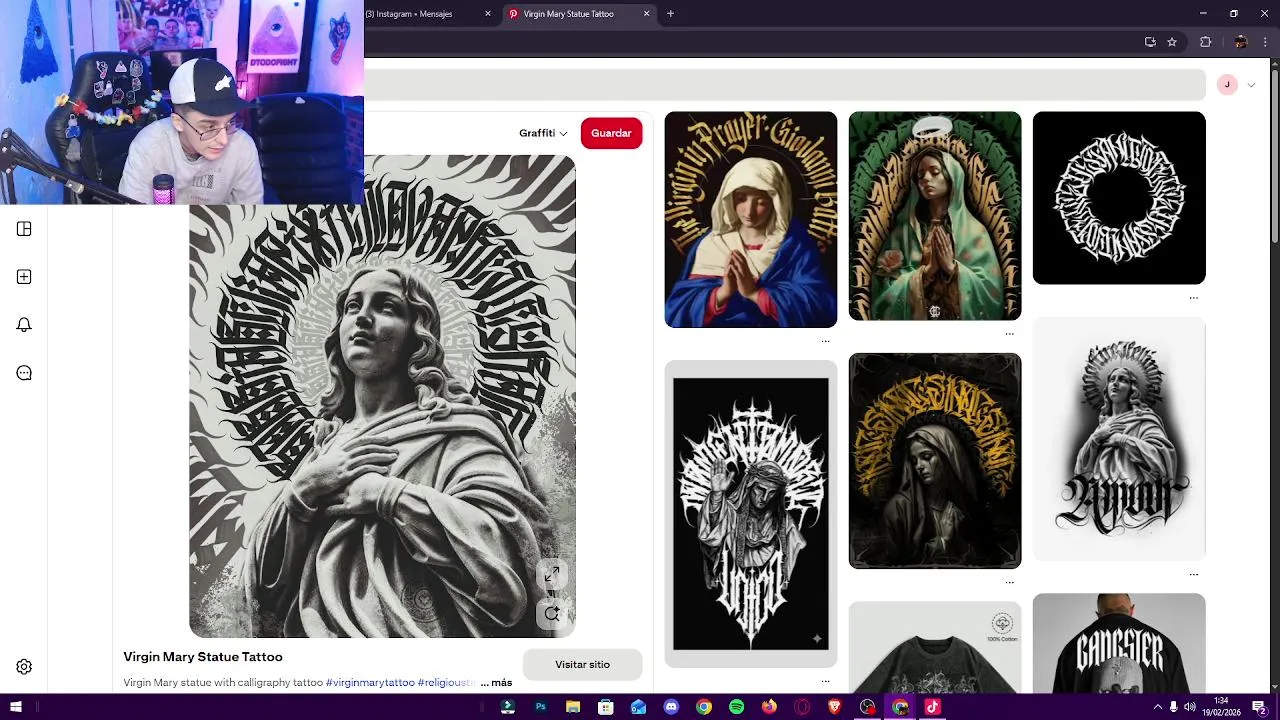Image resolution: width=1280 pixels, height=720 pixels.
Task: Open the Graffiti board dropdown
Action: click(x=543, y=133)
